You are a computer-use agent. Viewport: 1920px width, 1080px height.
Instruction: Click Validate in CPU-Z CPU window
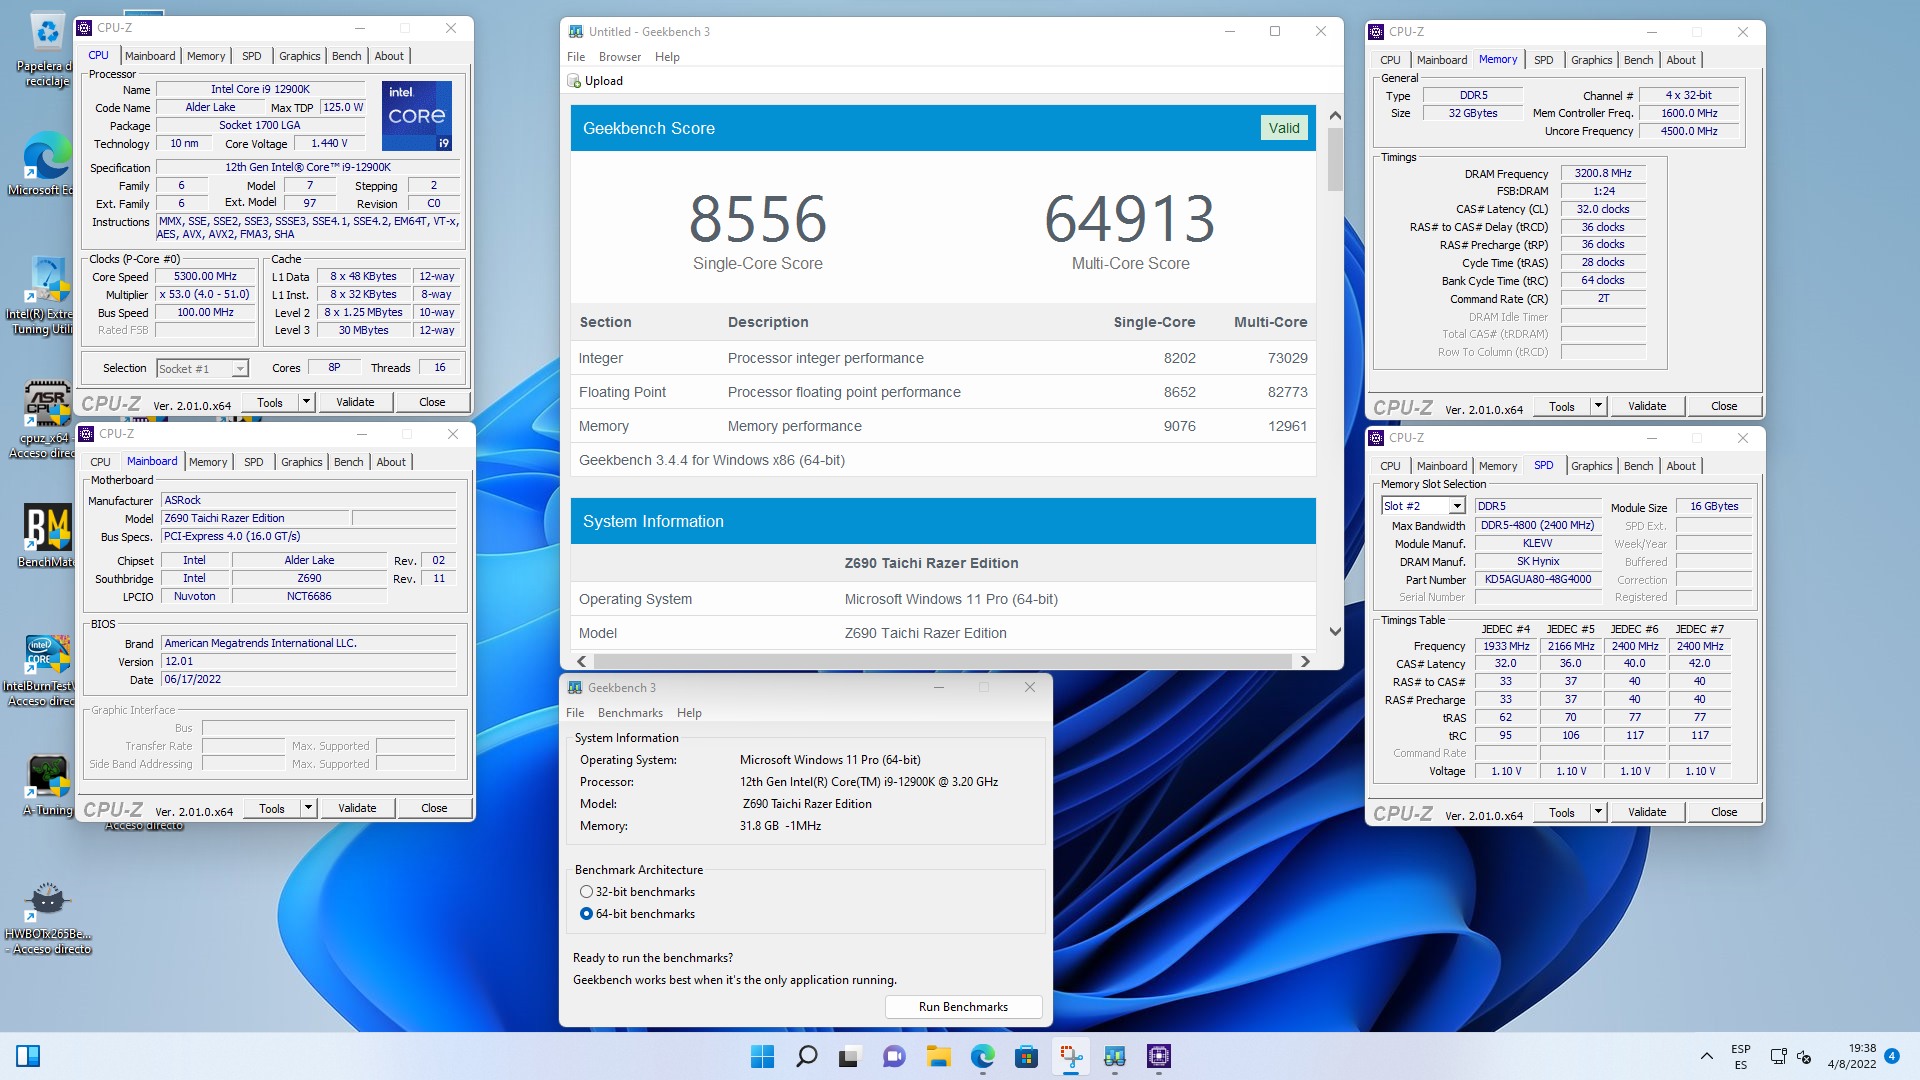click(355, 402)
